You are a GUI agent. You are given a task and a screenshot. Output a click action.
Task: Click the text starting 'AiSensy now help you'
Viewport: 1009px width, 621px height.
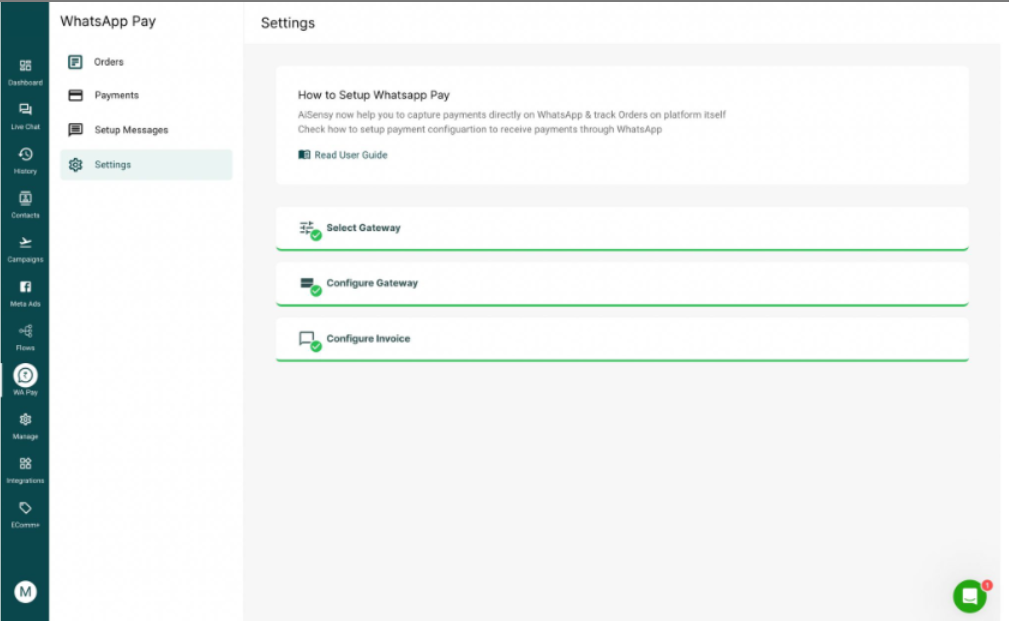click(512, 115)
